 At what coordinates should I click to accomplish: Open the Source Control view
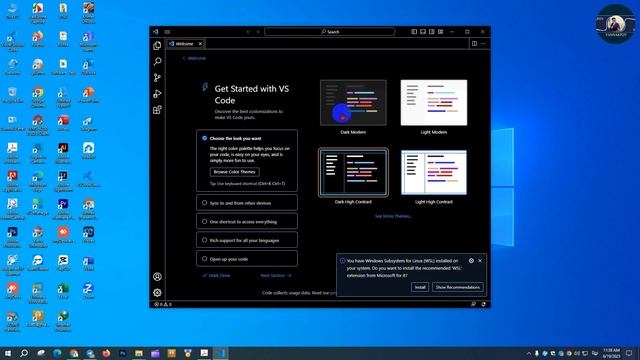pos(157,78)
